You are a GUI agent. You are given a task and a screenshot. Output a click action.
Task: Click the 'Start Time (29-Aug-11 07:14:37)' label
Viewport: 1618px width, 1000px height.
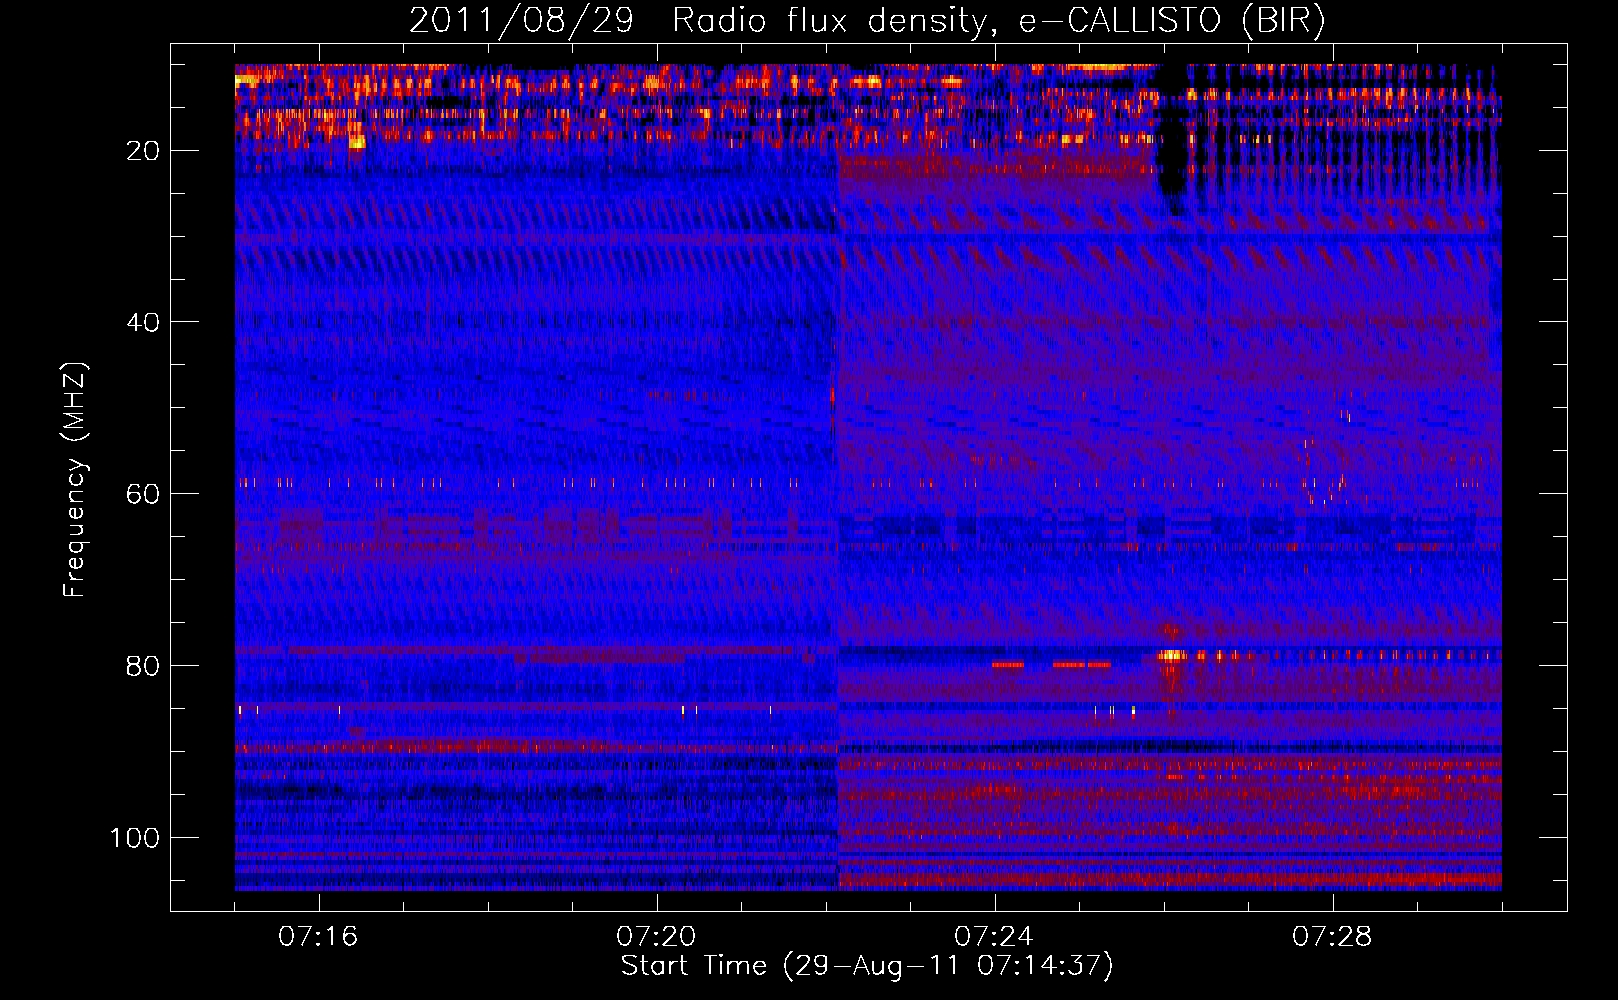pyautogui.click(x=867, y=966)
